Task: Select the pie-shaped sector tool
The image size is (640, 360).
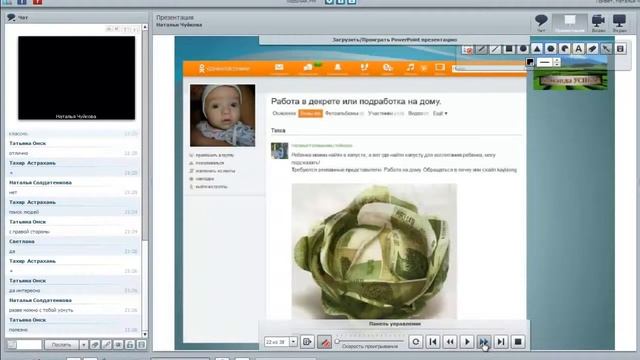Action: click(564, 49)
